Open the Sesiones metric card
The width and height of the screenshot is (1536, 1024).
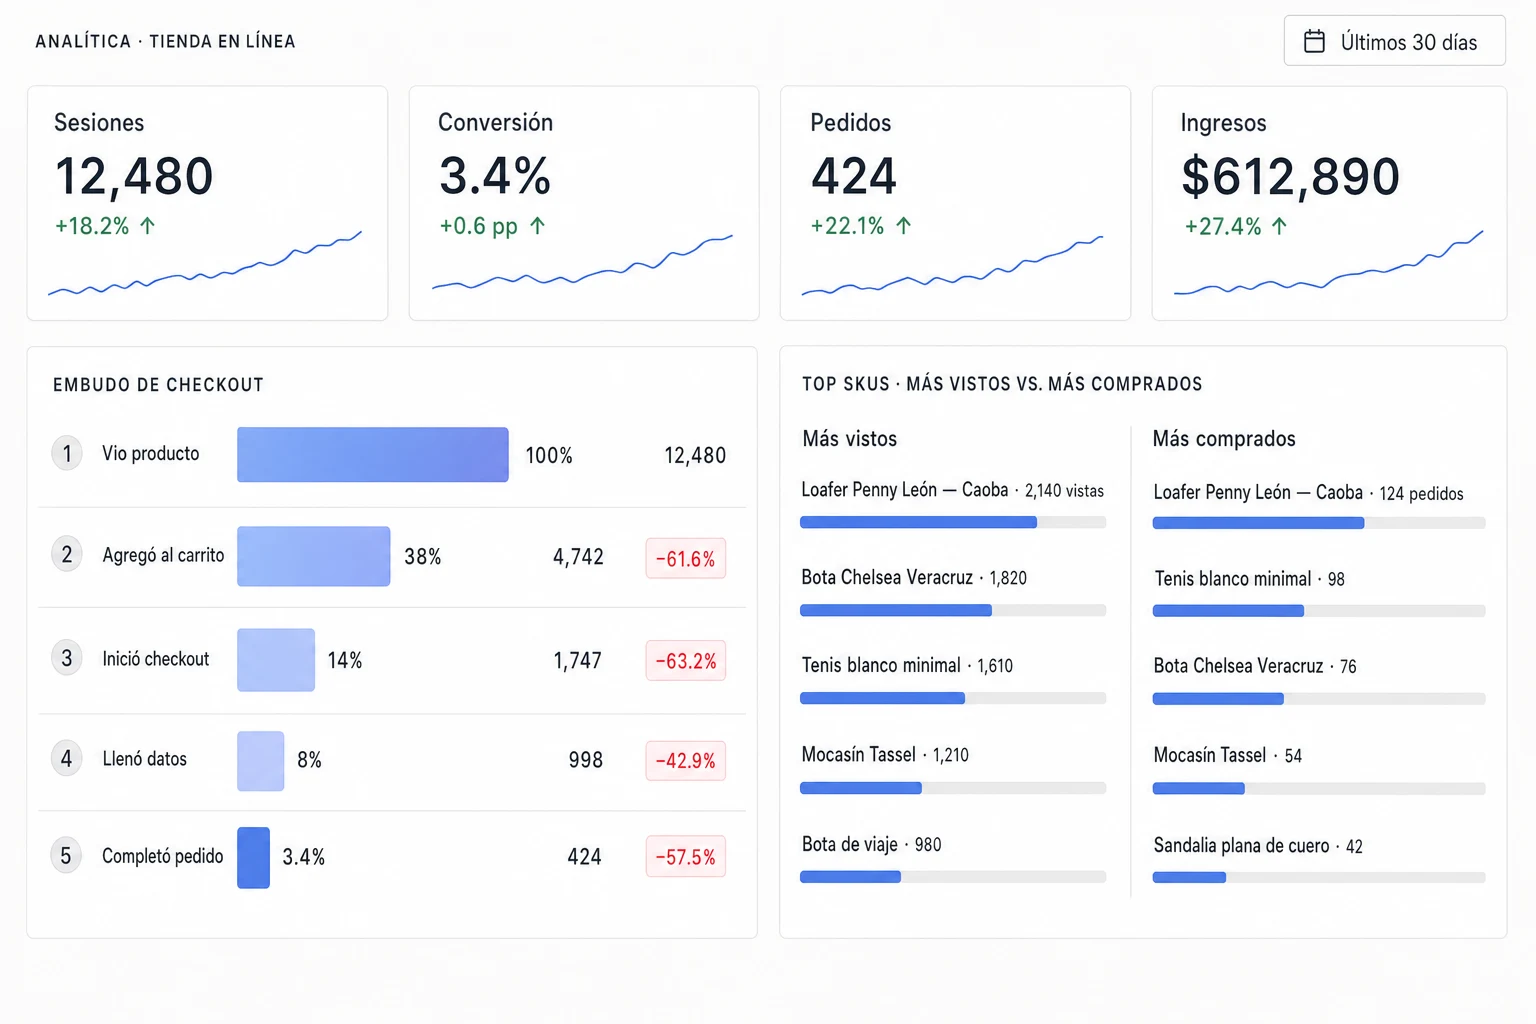pyautogui.click(x=207, y=203)
